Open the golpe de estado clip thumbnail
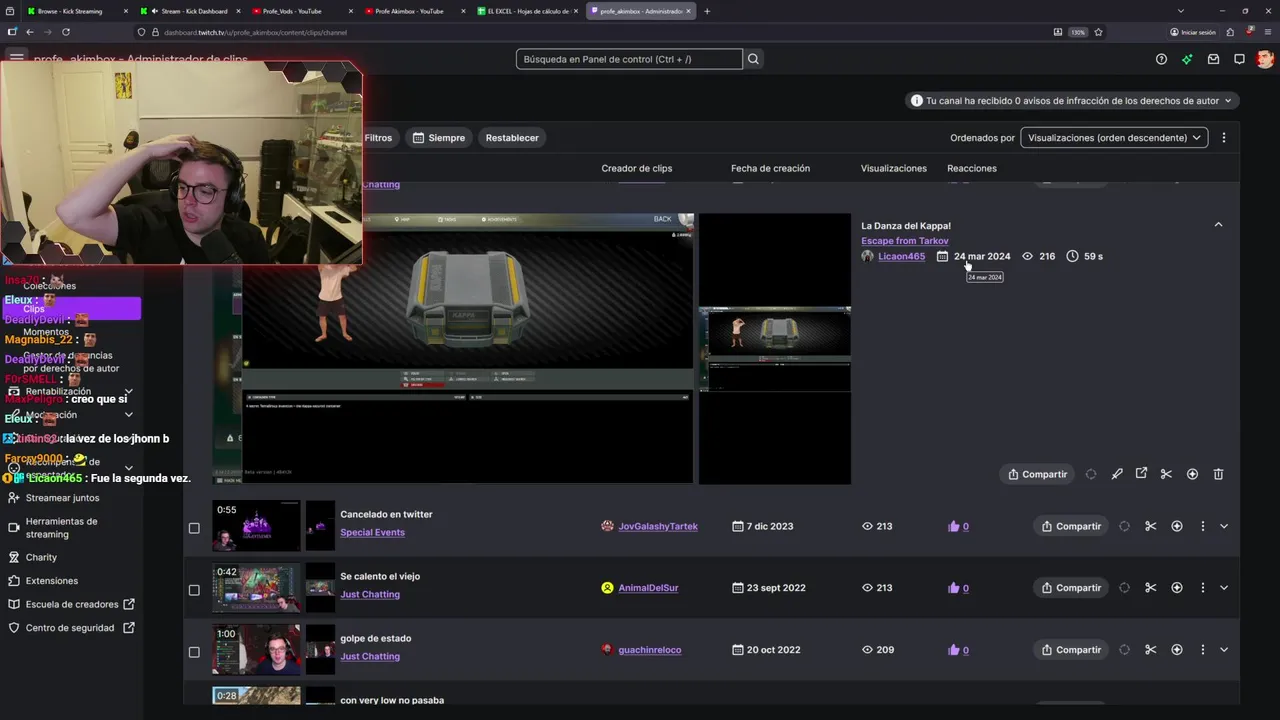Image resolution: width=1280 pixels, height=720 pixels. 256,650
